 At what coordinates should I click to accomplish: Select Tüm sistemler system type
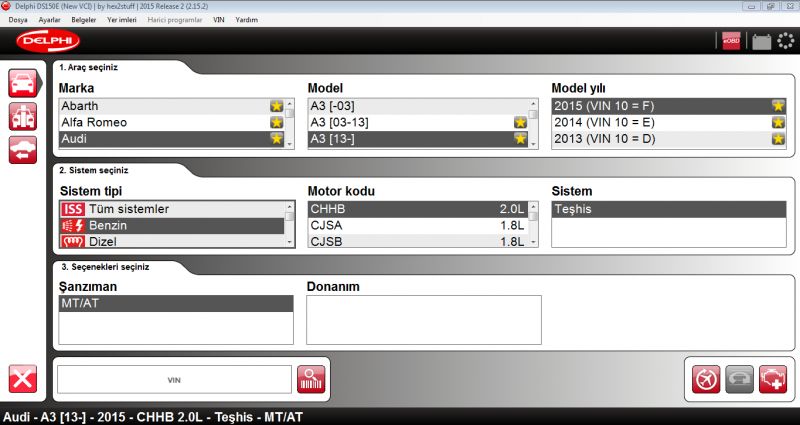172,209
